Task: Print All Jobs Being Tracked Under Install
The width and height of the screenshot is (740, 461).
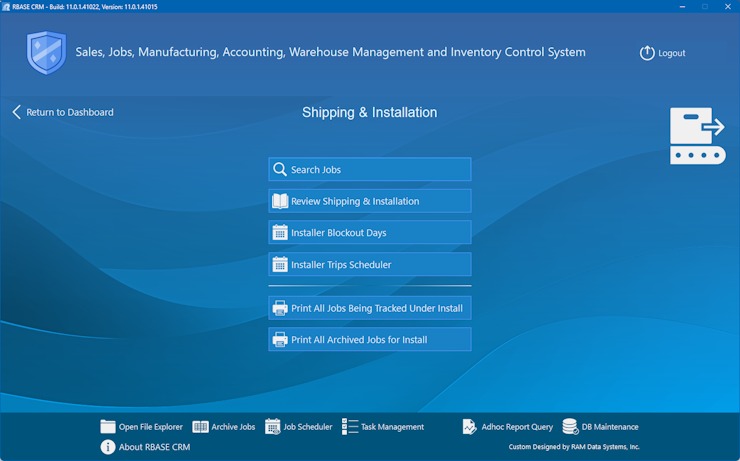Action: 370,308
